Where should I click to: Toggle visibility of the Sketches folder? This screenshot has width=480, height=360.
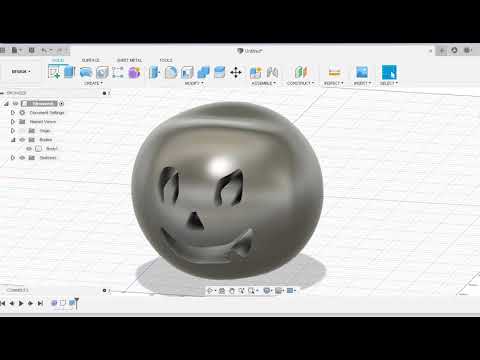pos(22,158)
